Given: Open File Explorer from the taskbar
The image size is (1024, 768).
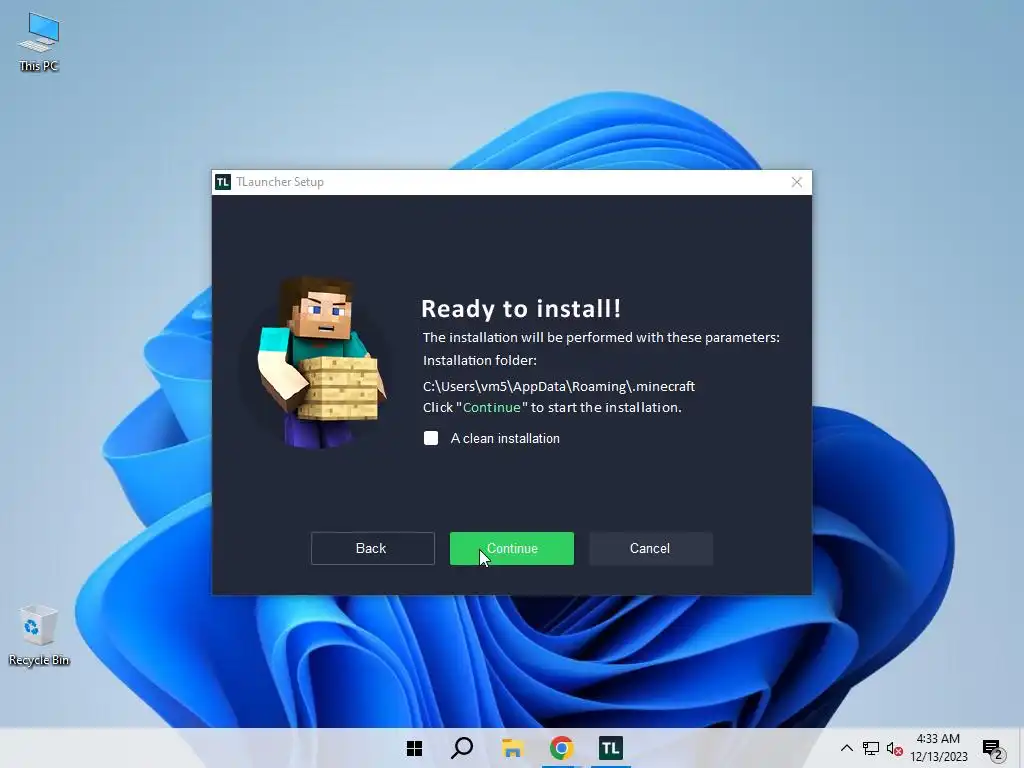Looking at the screenshot, I should 513,748.
